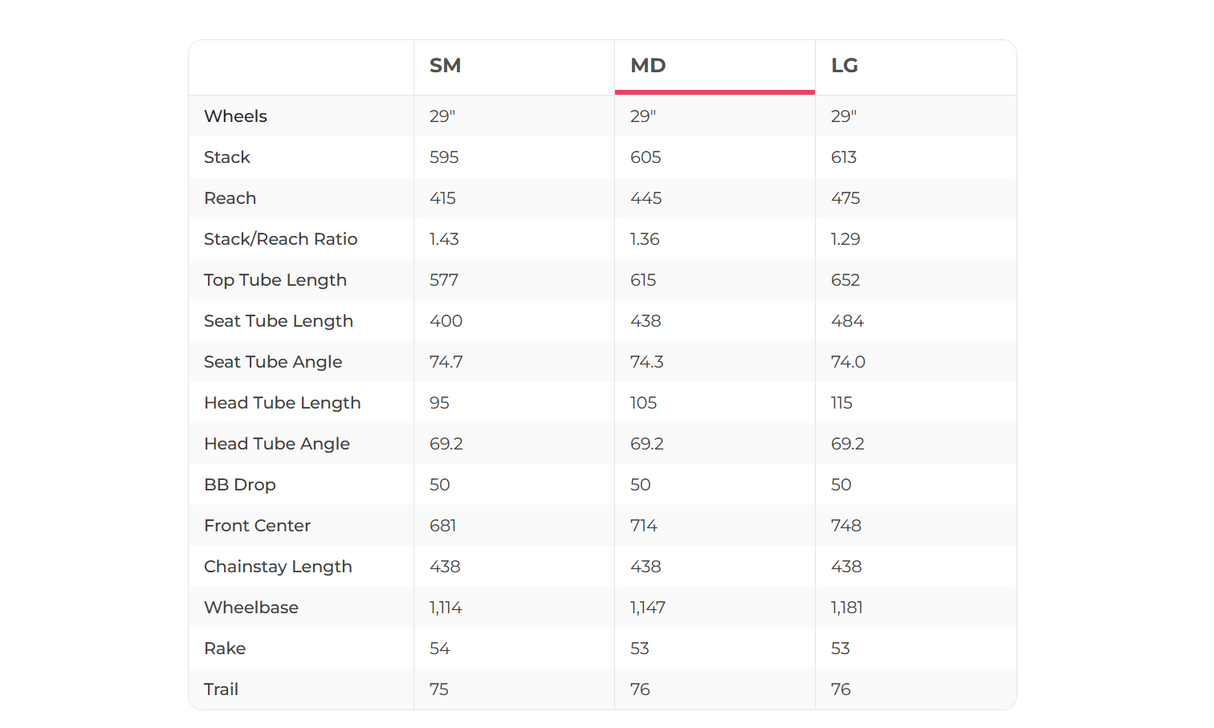Image resolution: width=1214 pixels, height=728 pixels.
Task: Click the Stack row label
Action: pos(227,157)
